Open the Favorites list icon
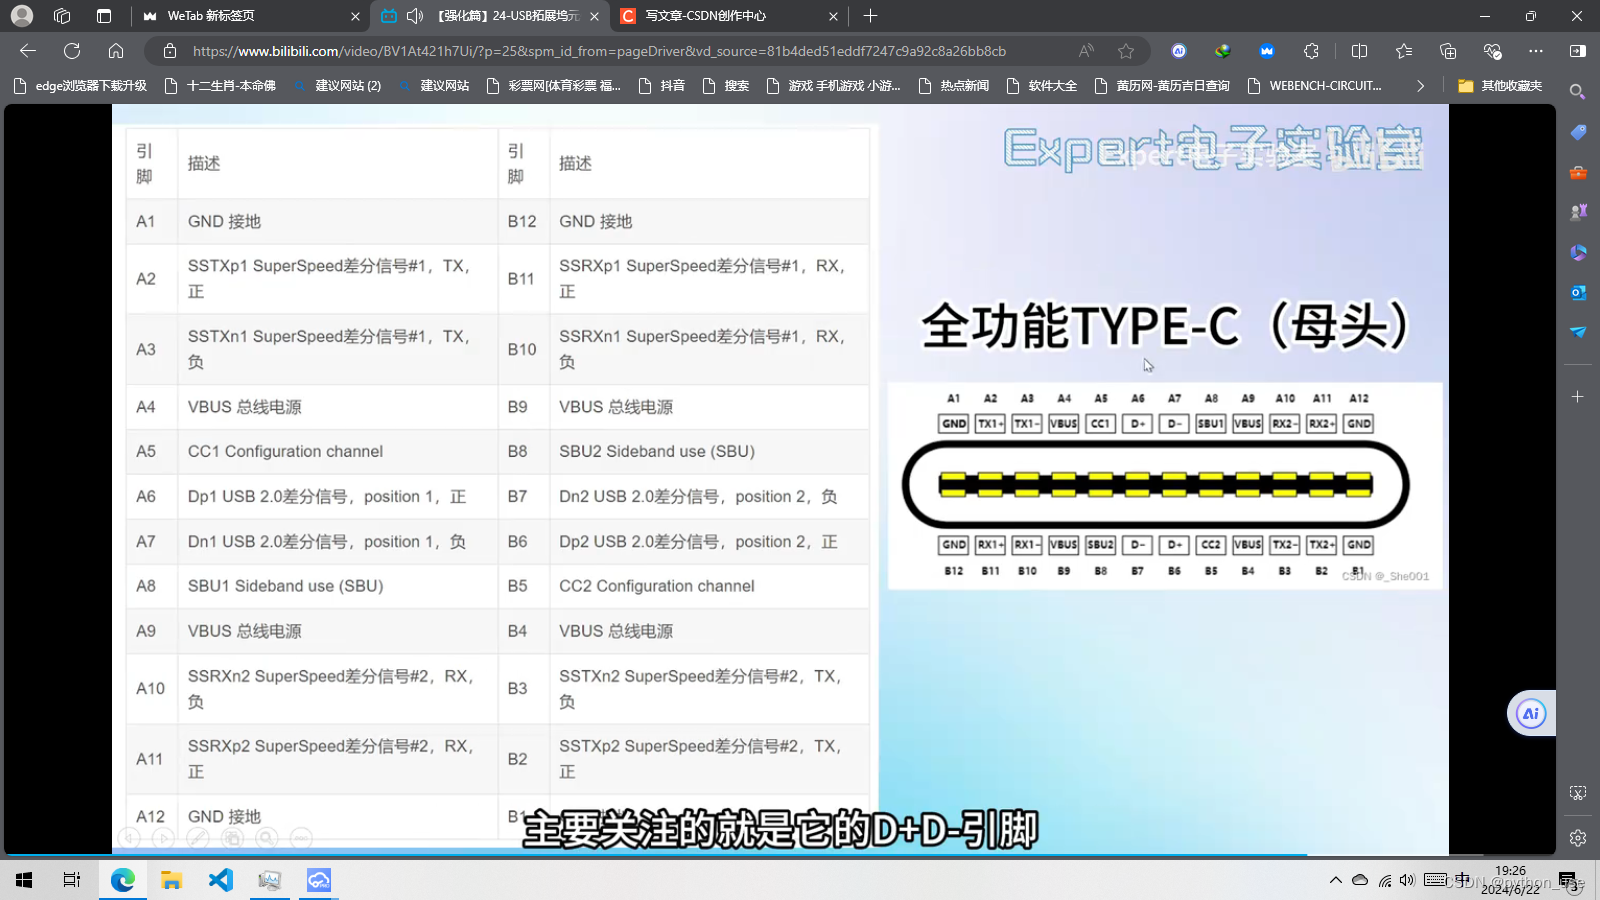Viewport: 1600px width, 900px height. pyautogui.click(x=1404, y=51)
